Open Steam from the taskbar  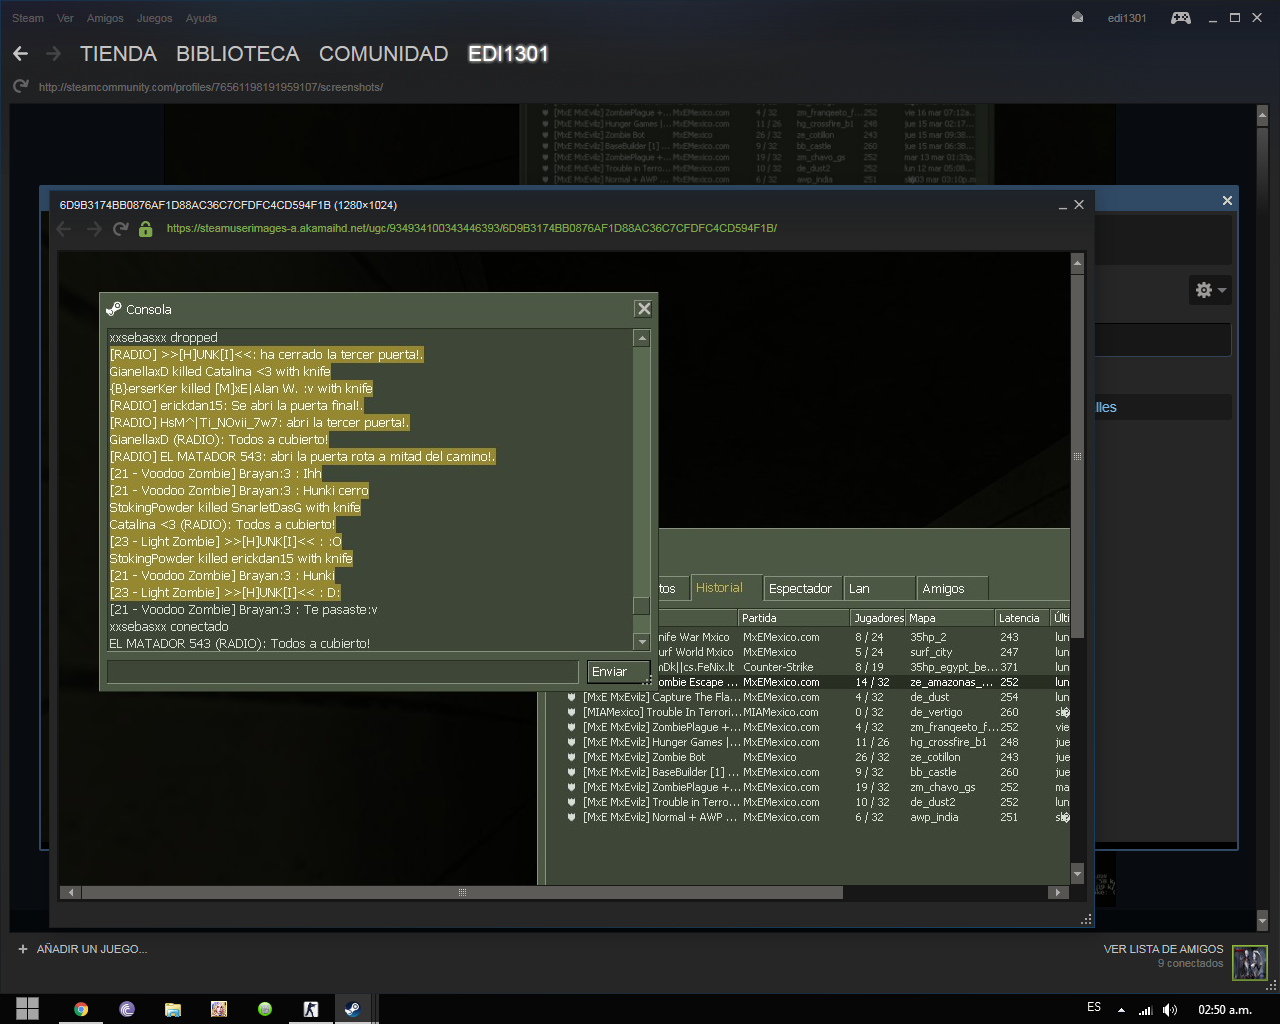[x=352, y=1009]
